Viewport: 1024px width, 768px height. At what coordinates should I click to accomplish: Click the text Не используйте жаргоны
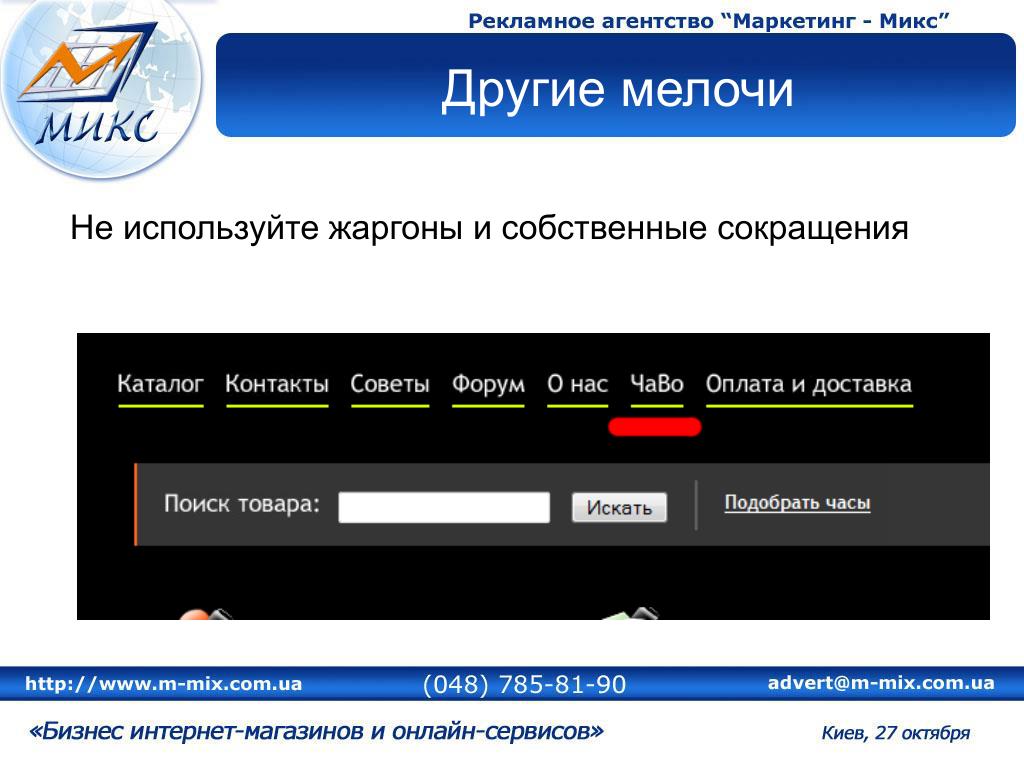pos(266,229)
